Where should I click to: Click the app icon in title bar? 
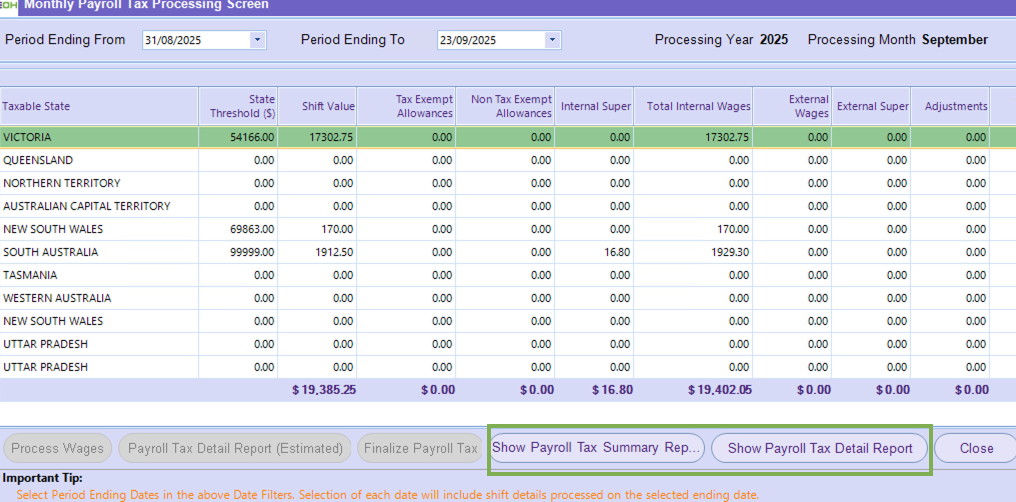8,5
